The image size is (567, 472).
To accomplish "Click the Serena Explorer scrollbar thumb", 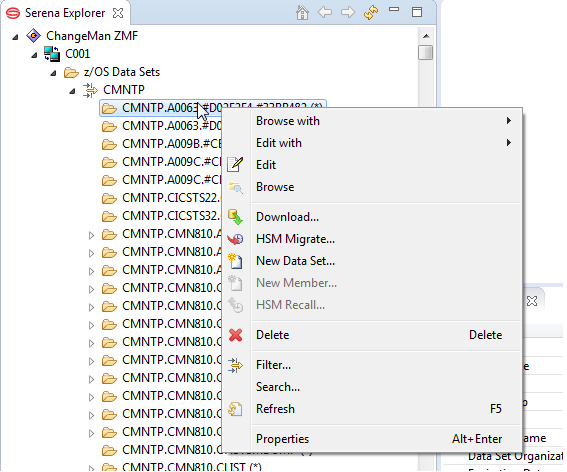I will pos(426,52).
